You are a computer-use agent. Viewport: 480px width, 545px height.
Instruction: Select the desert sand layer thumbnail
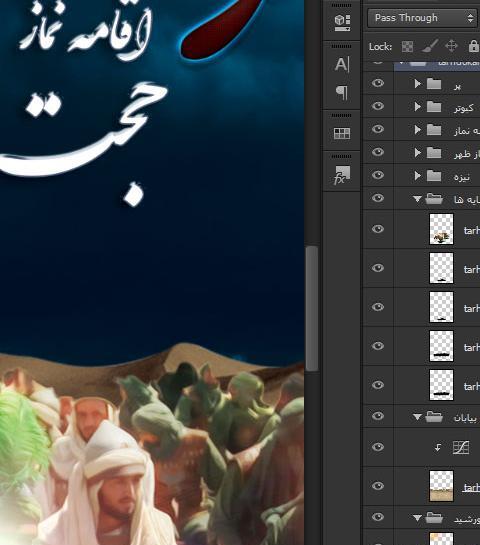click(441, 486)
